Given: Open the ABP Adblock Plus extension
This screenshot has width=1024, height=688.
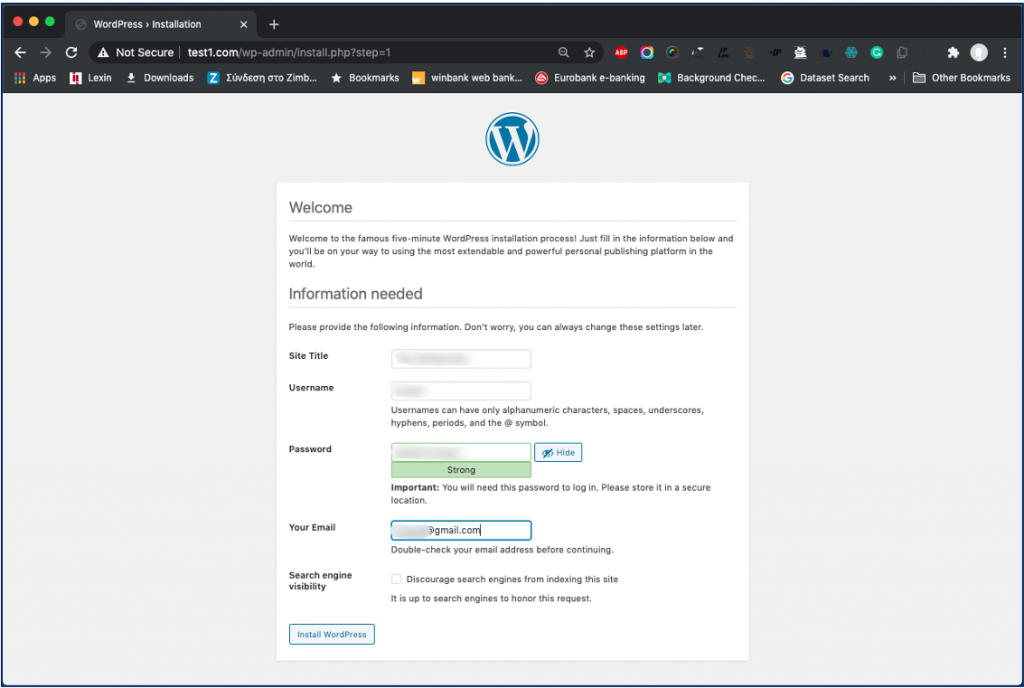Looking at the screenshot, I should coord(621,52).
